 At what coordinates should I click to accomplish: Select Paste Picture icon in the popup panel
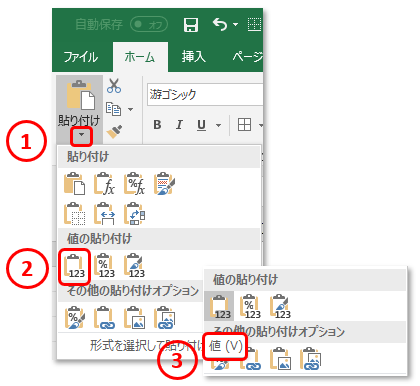(280, 359)
